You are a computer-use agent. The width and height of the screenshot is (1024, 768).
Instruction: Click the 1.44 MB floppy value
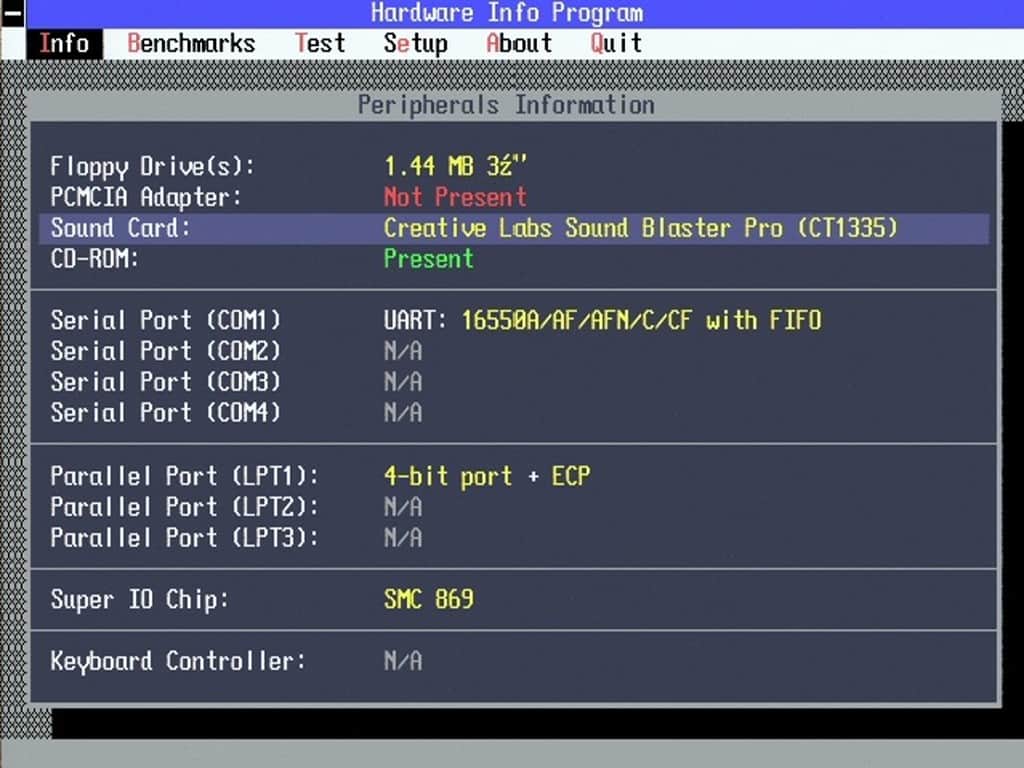coord(455,167)
